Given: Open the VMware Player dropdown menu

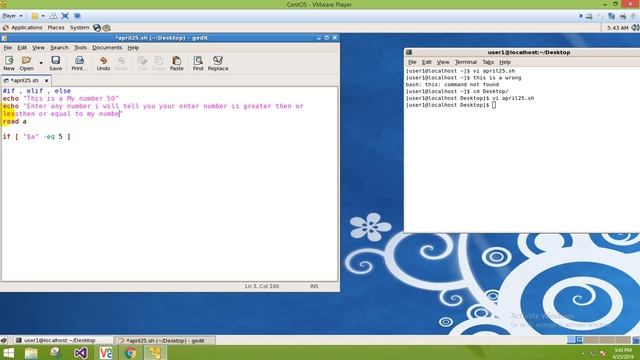Looking at the screenshot, I should (x=12, y=16).
